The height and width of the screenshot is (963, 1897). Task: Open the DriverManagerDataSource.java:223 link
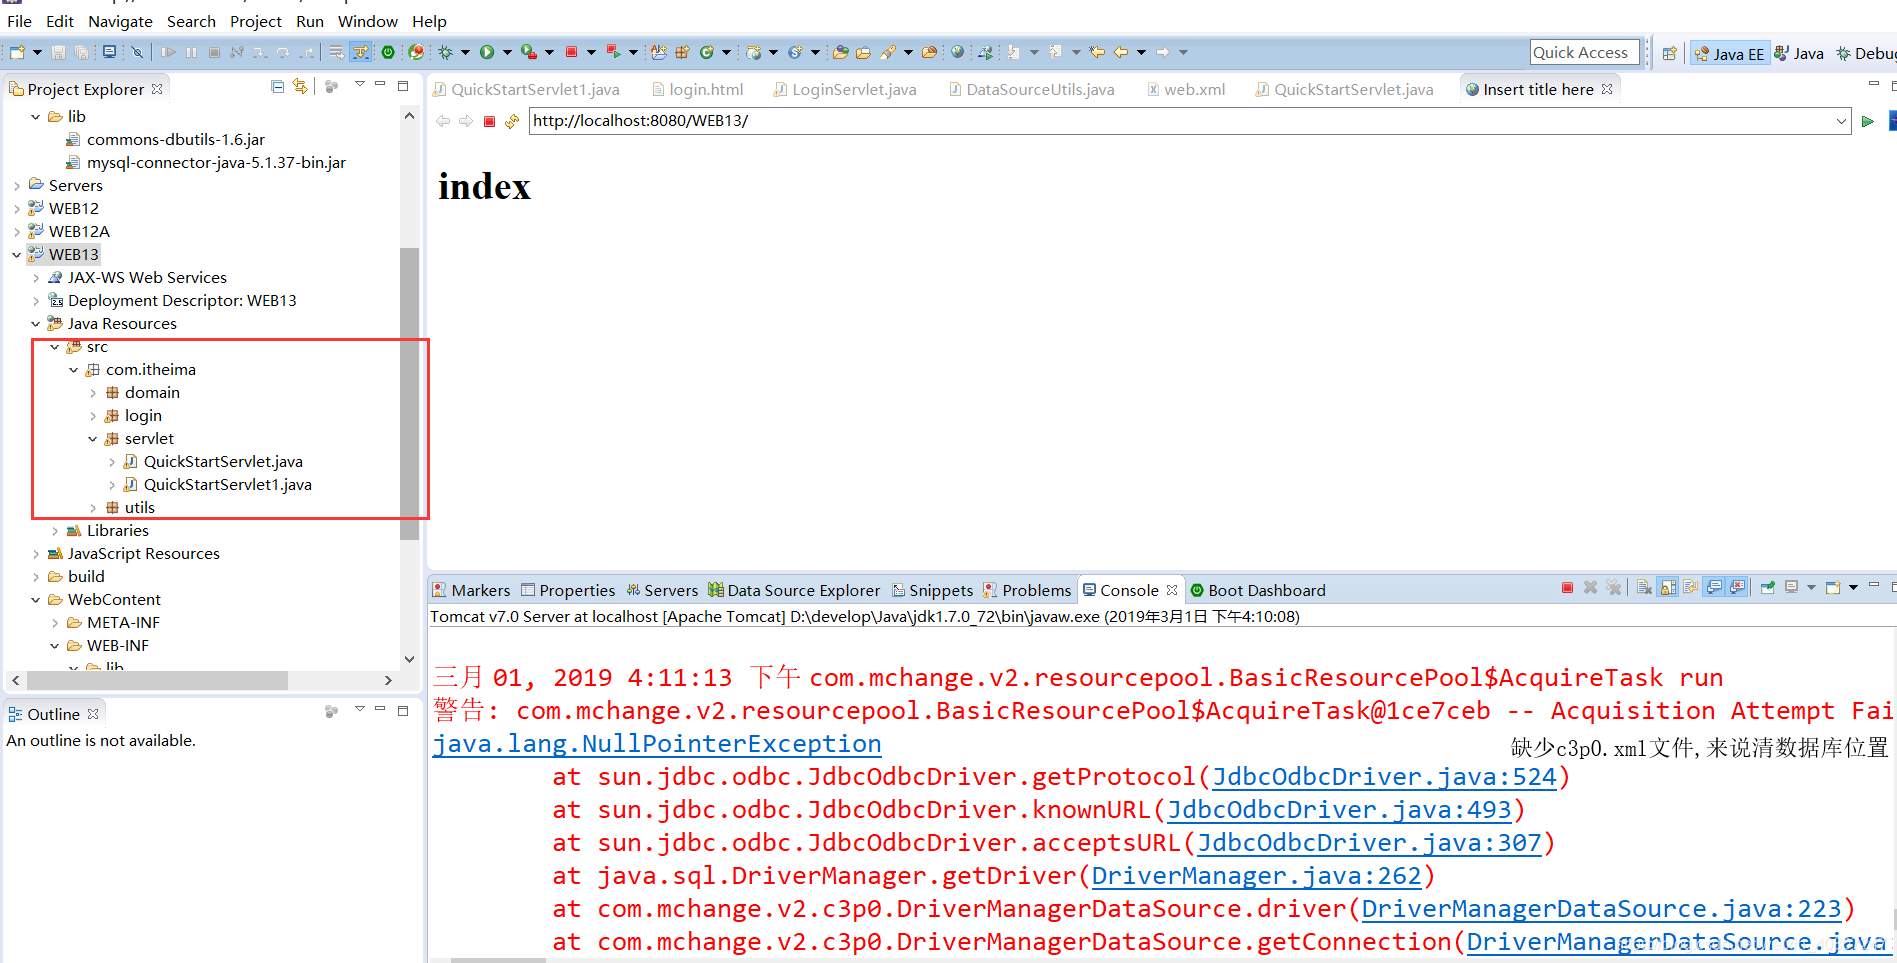tap(1601, 909)
